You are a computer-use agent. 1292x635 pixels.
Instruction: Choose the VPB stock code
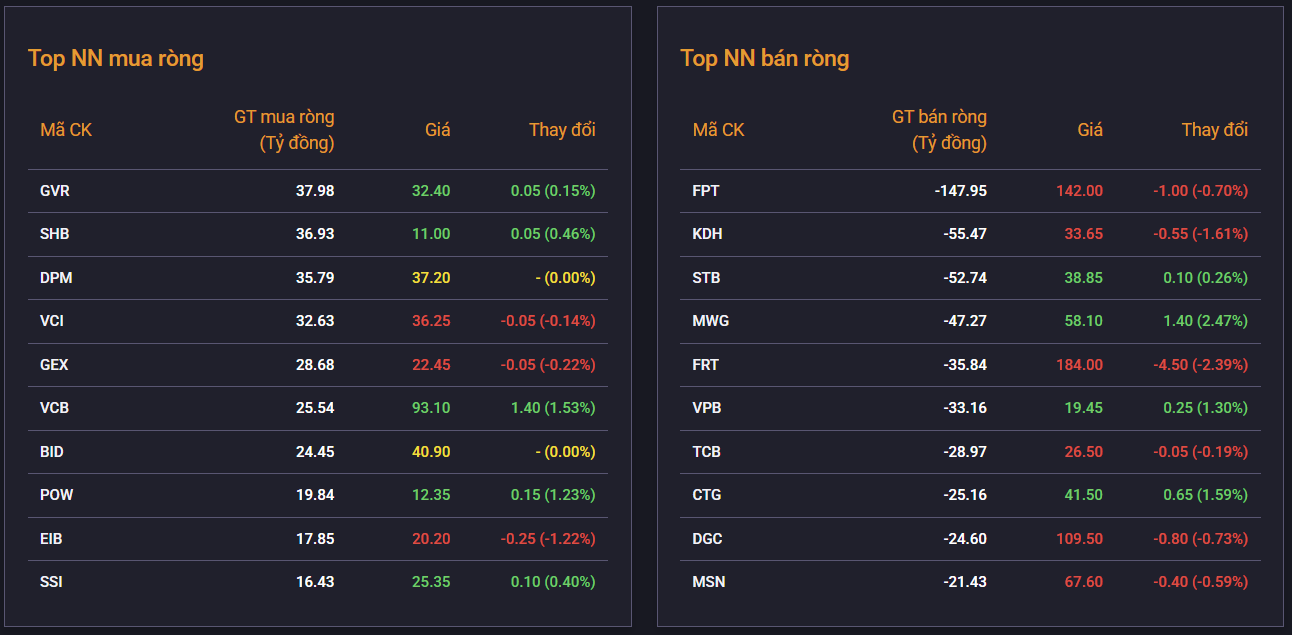tap(707, 408)
